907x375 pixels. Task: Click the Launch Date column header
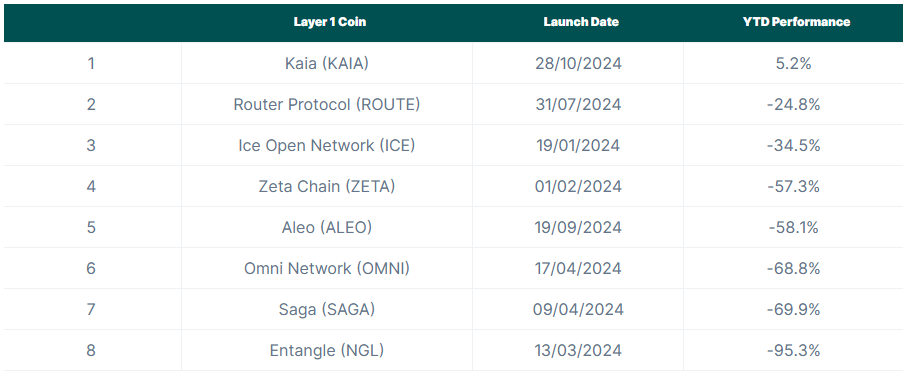point(581,22)
